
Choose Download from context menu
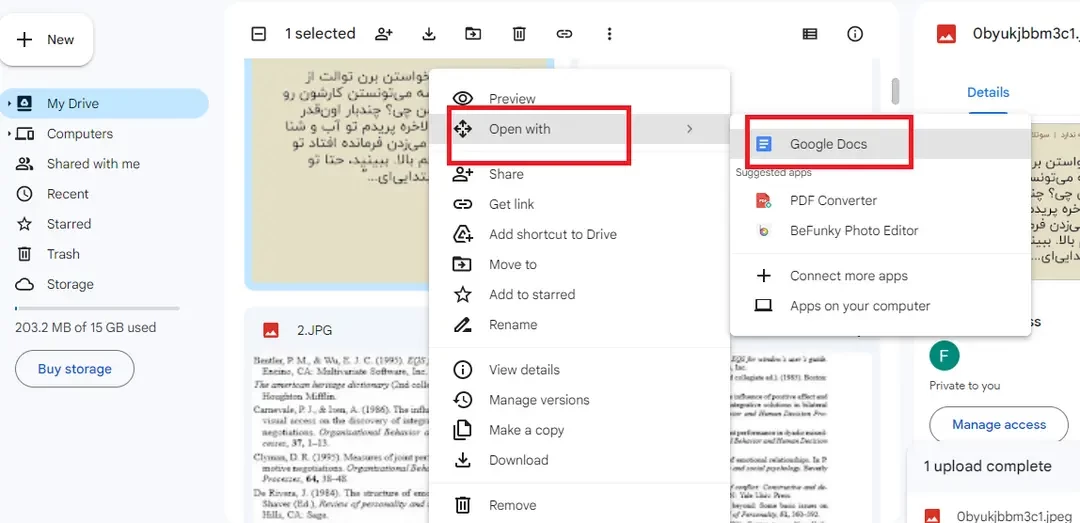click(x=579, y=460)
